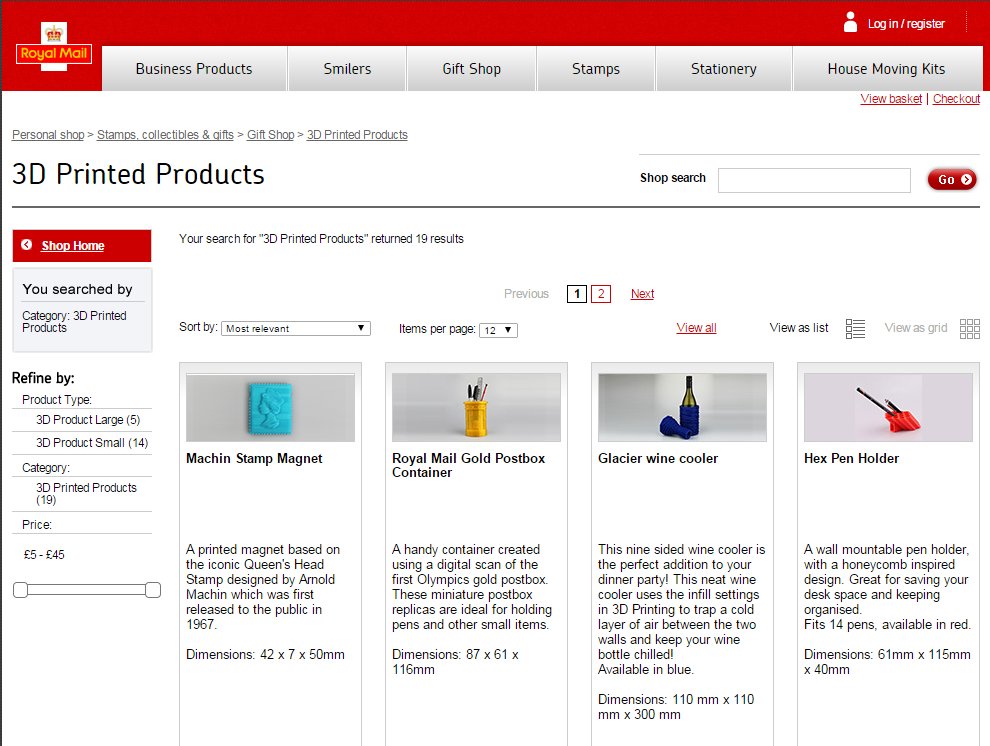
Task: Click the user profile icon
Action: 850,22
